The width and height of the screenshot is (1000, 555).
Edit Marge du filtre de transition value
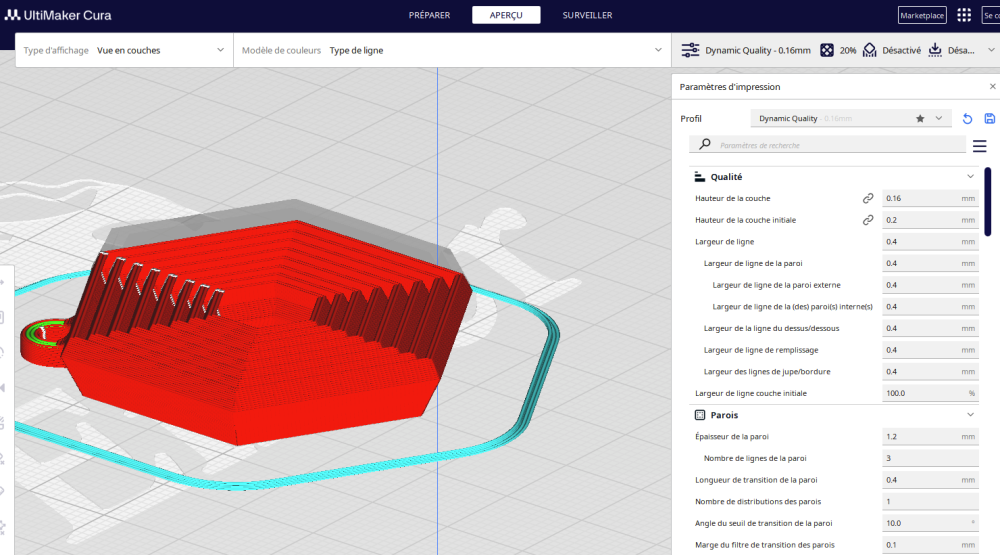[x=930, y=545]
